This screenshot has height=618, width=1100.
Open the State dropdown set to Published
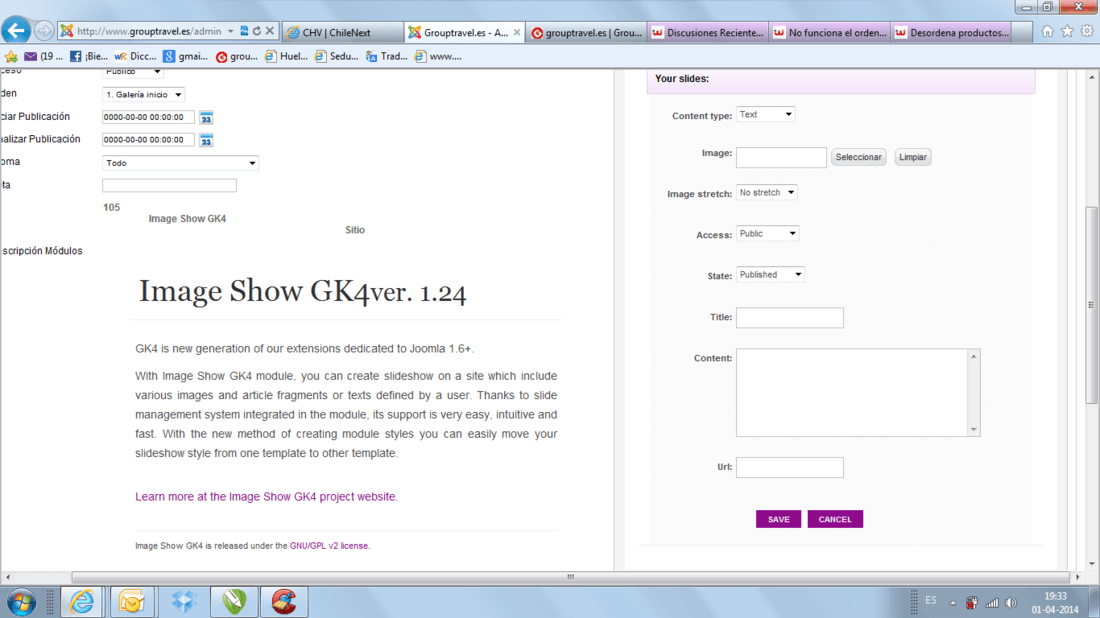[770, 274]
